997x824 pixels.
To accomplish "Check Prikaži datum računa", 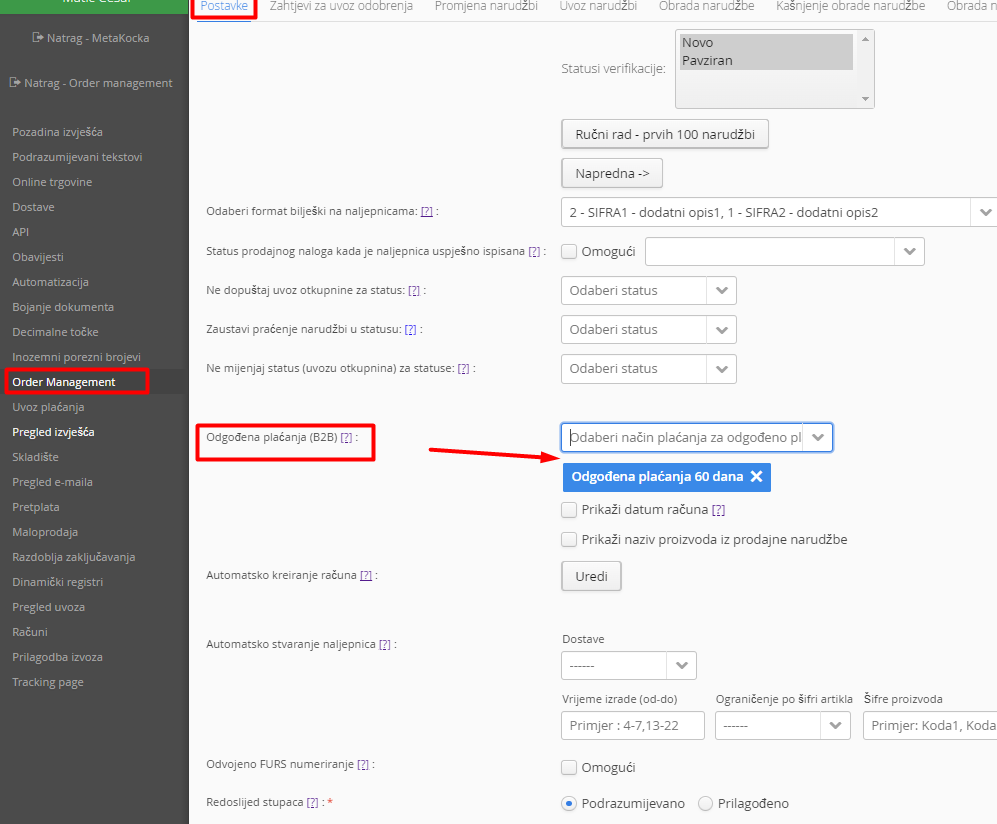I will (569, 510).
